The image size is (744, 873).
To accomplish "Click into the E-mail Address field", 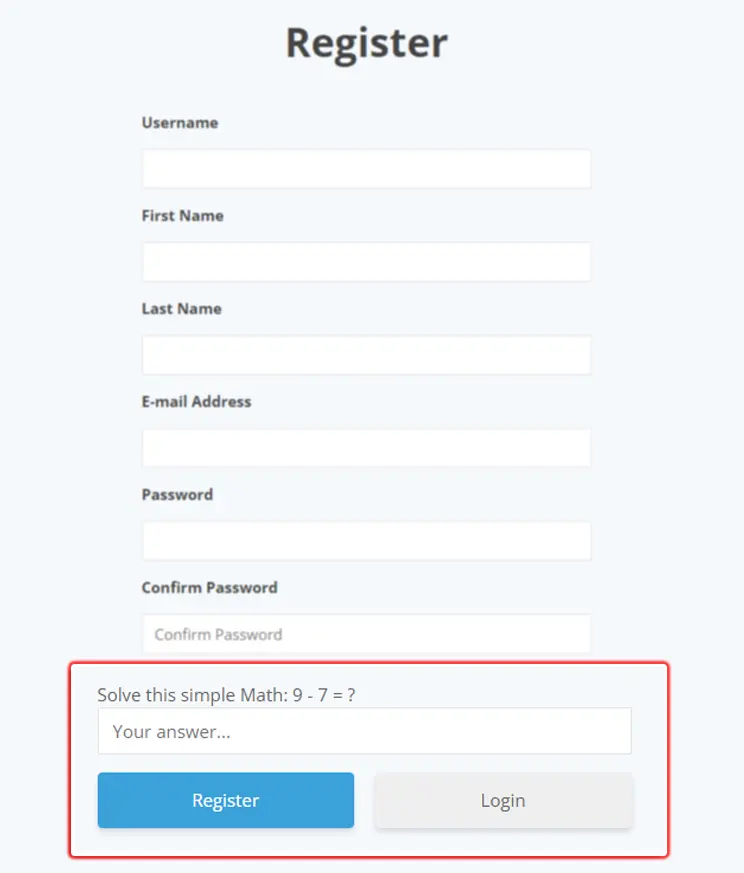I will [366, 448].
